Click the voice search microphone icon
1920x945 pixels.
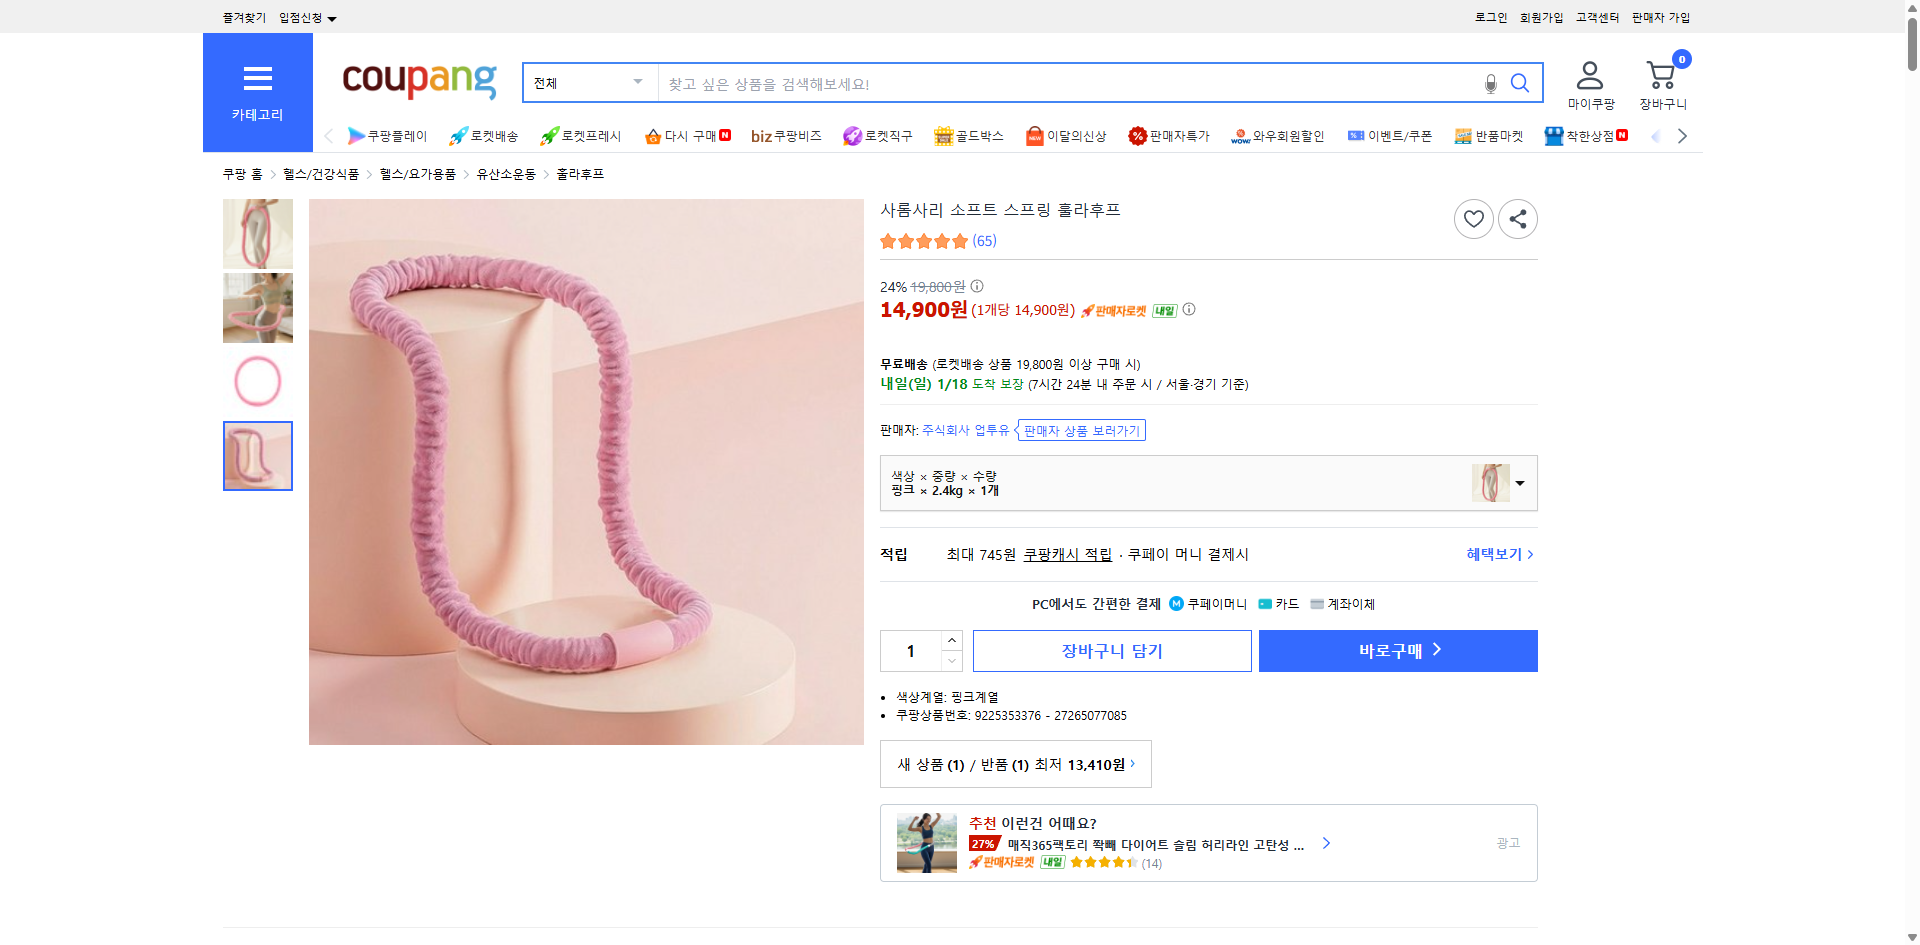coord(1489,83)
